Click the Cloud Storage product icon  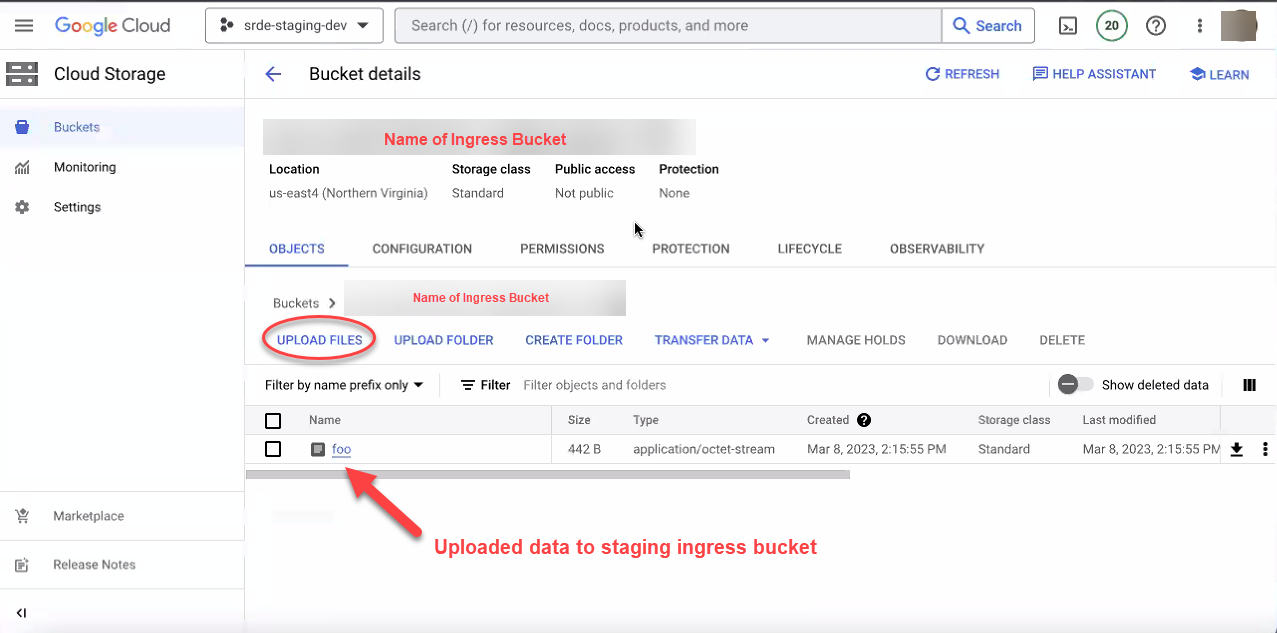point(22,74)
